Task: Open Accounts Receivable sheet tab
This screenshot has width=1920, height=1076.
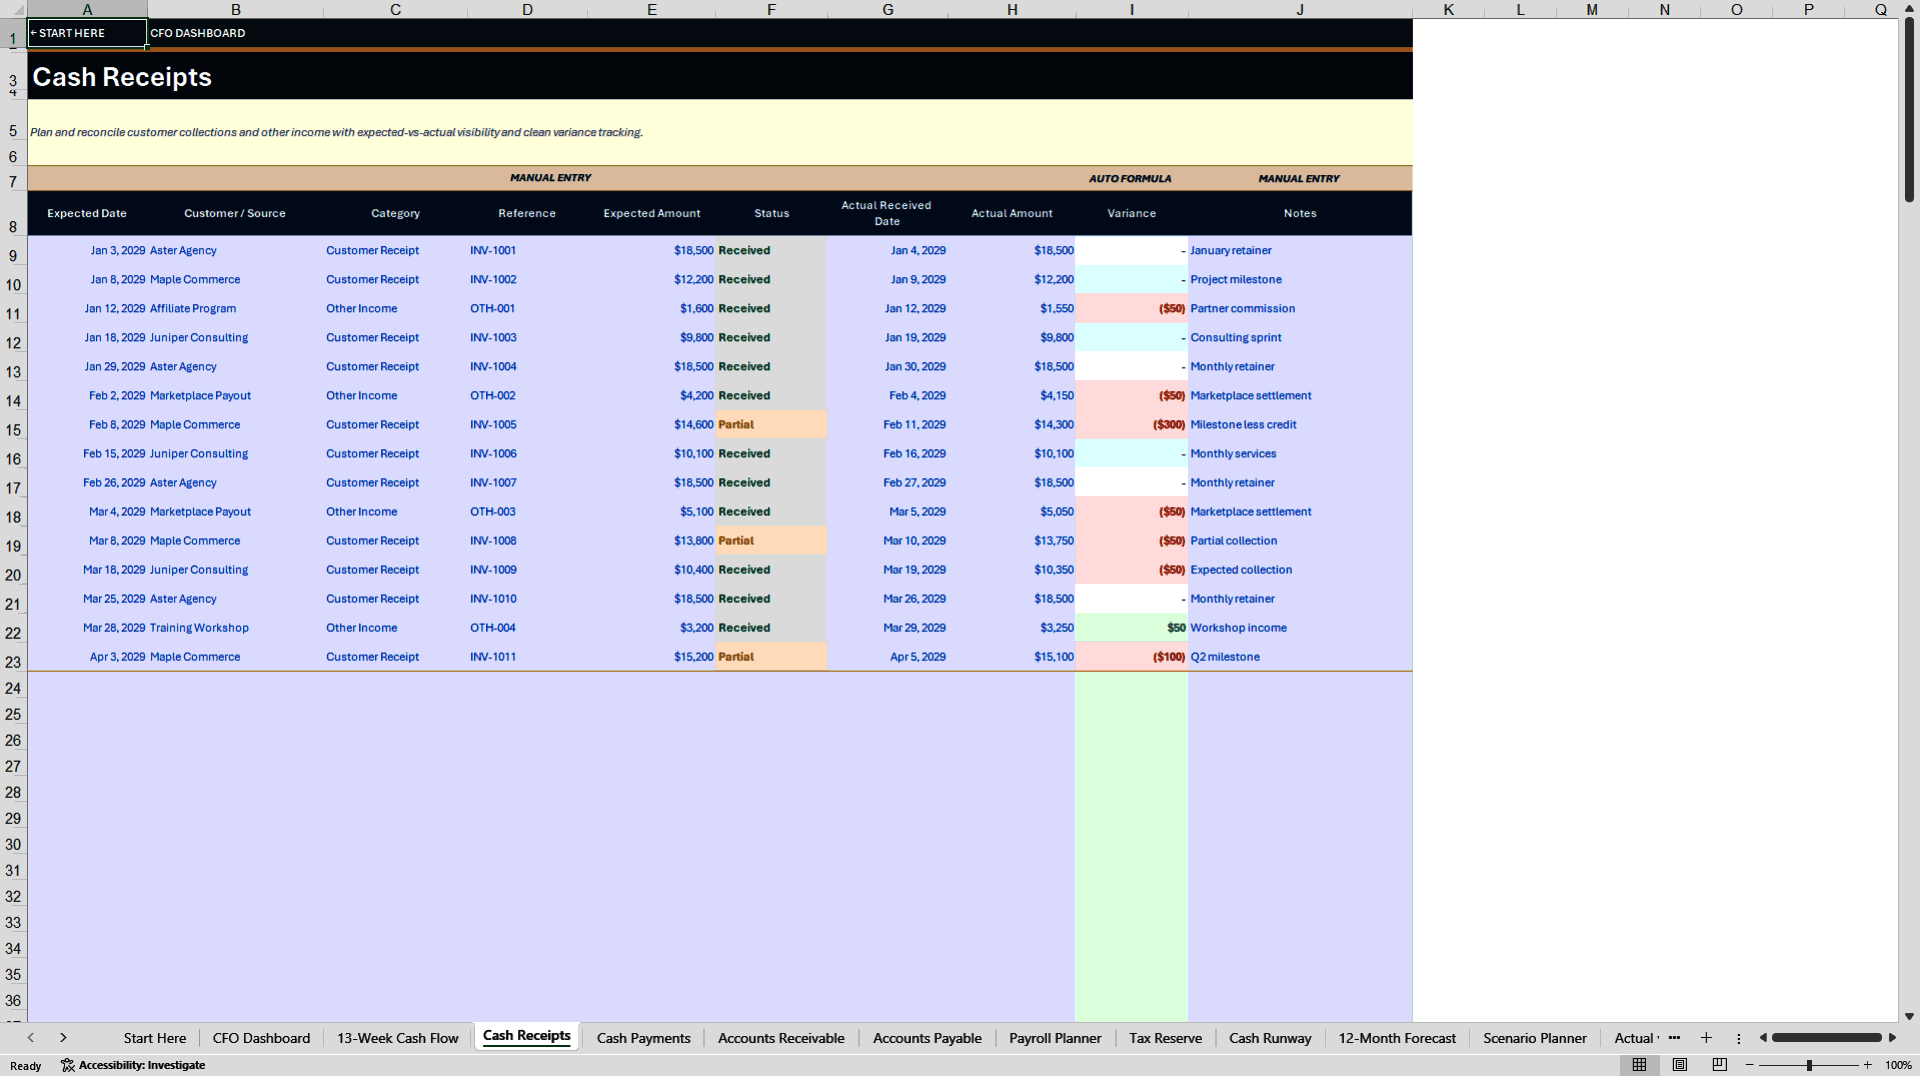Action: [781, 1038]
